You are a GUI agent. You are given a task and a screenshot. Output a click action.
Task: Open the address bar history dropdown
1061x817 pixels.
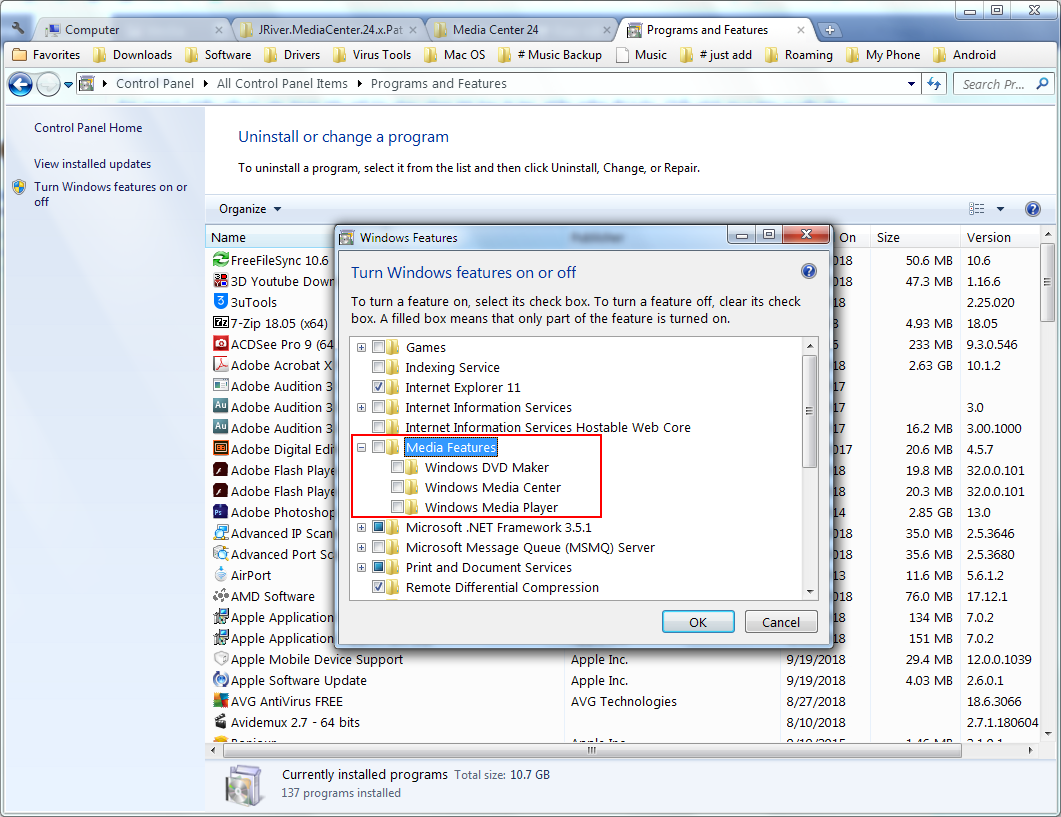[x=911, y=84]
